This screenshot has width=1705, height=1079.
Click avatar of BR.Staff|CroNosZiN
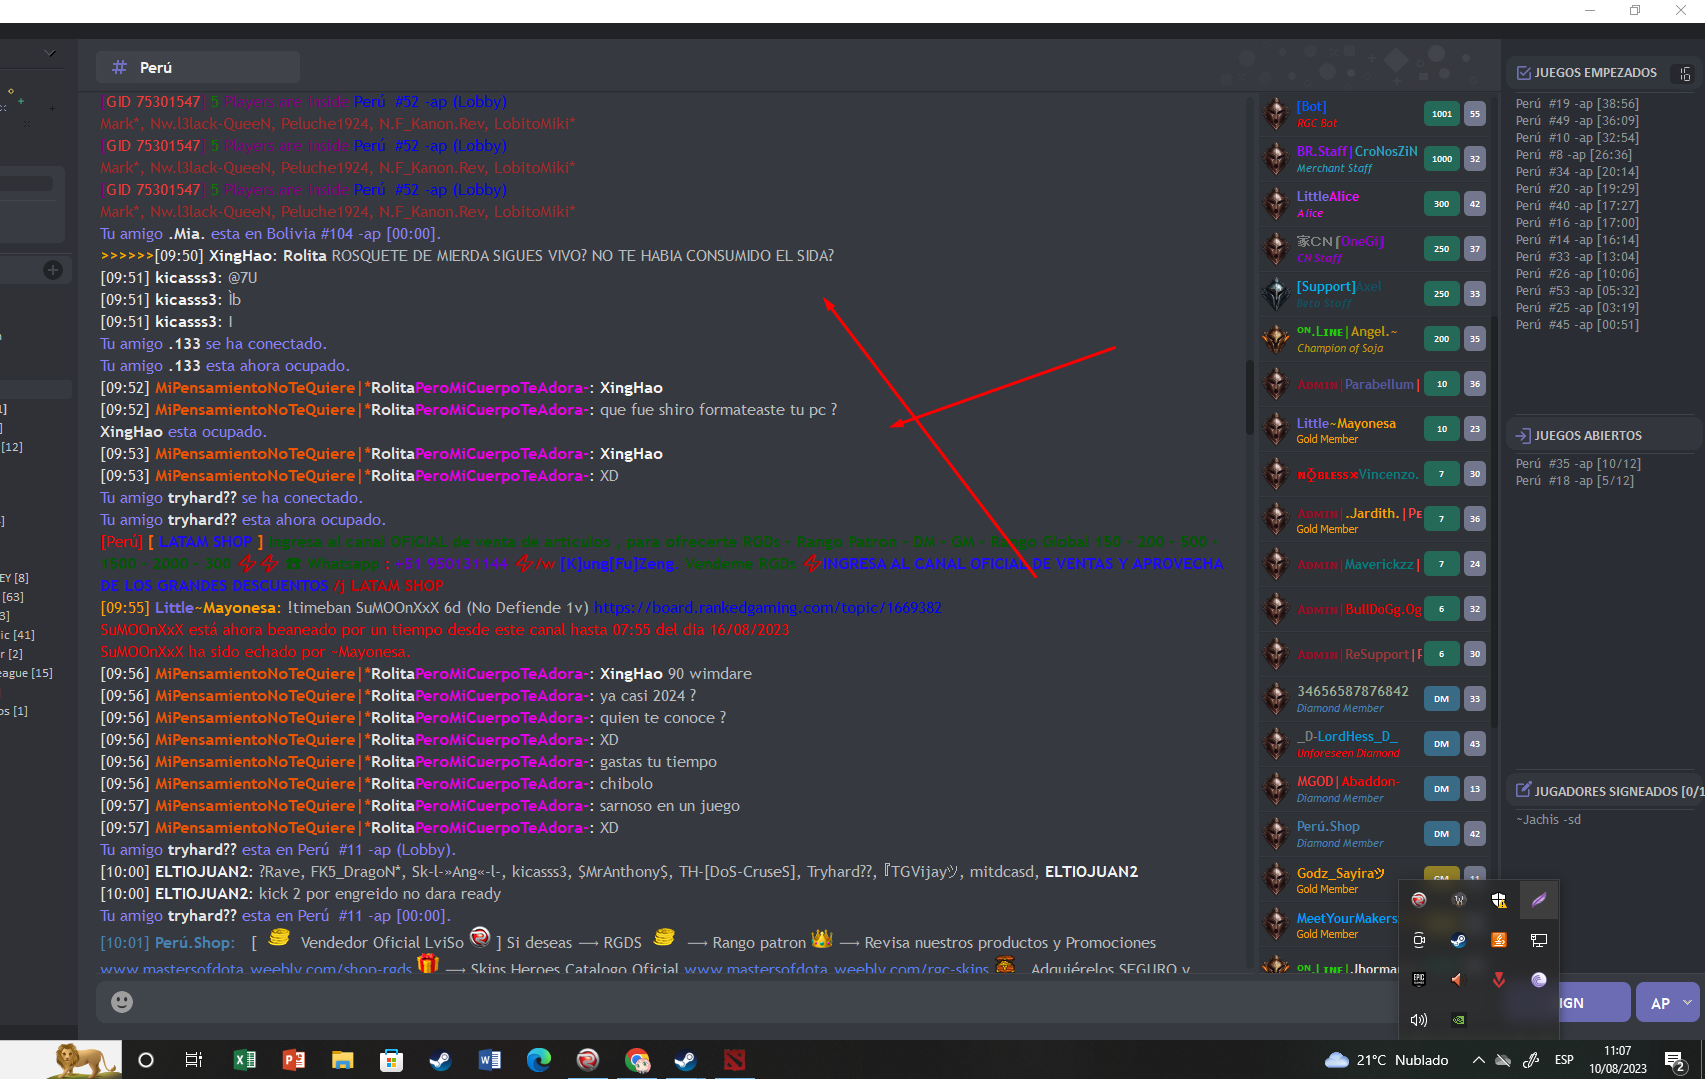point(1276,159)
